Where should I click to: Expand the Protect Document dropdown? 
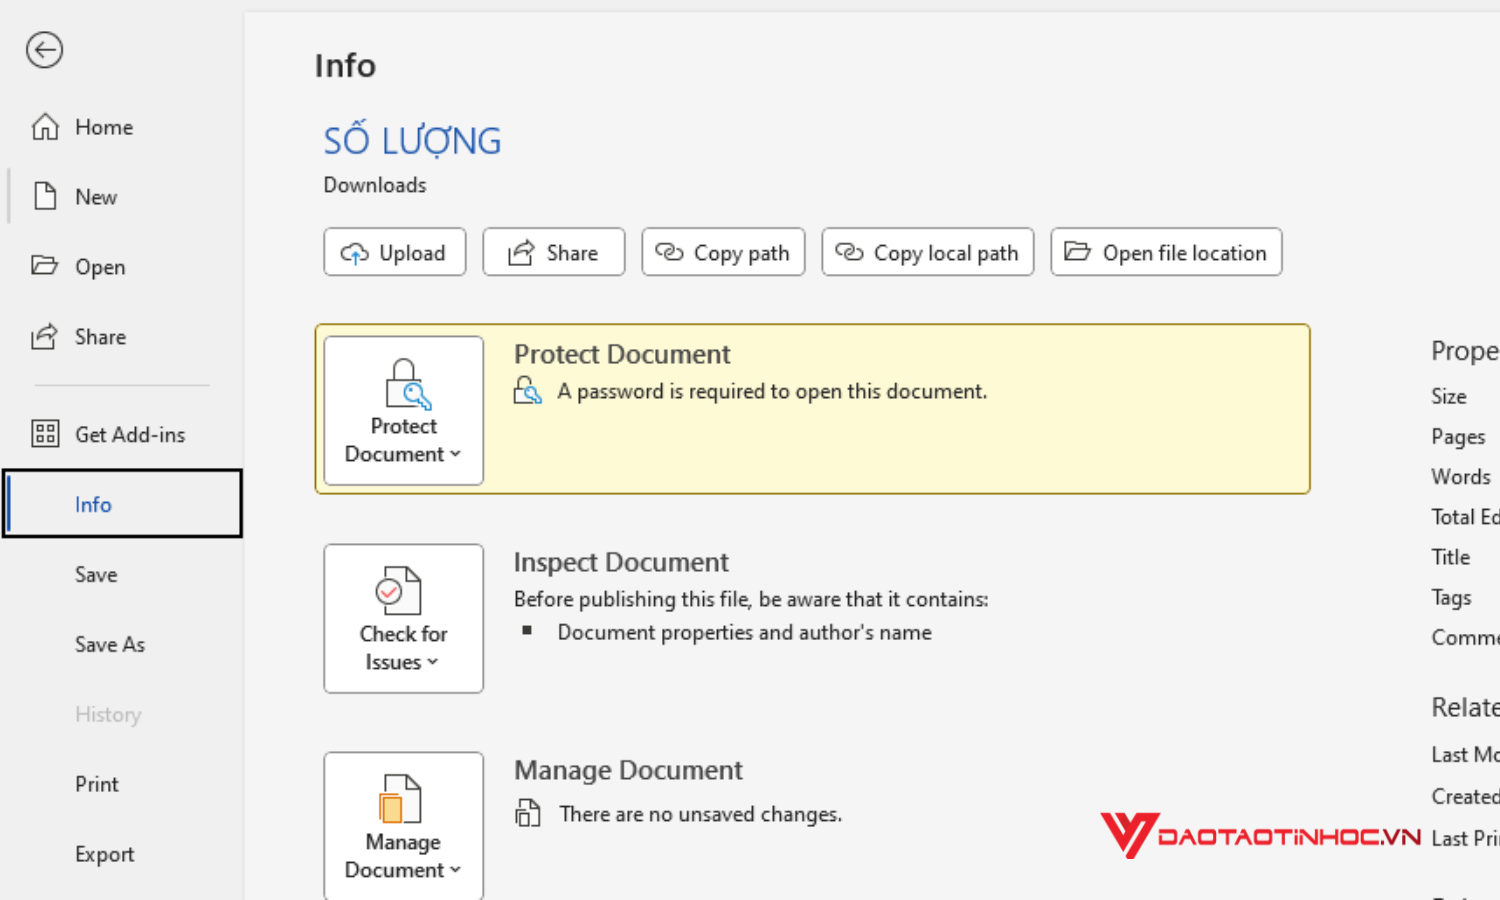(x=457, y=453)
